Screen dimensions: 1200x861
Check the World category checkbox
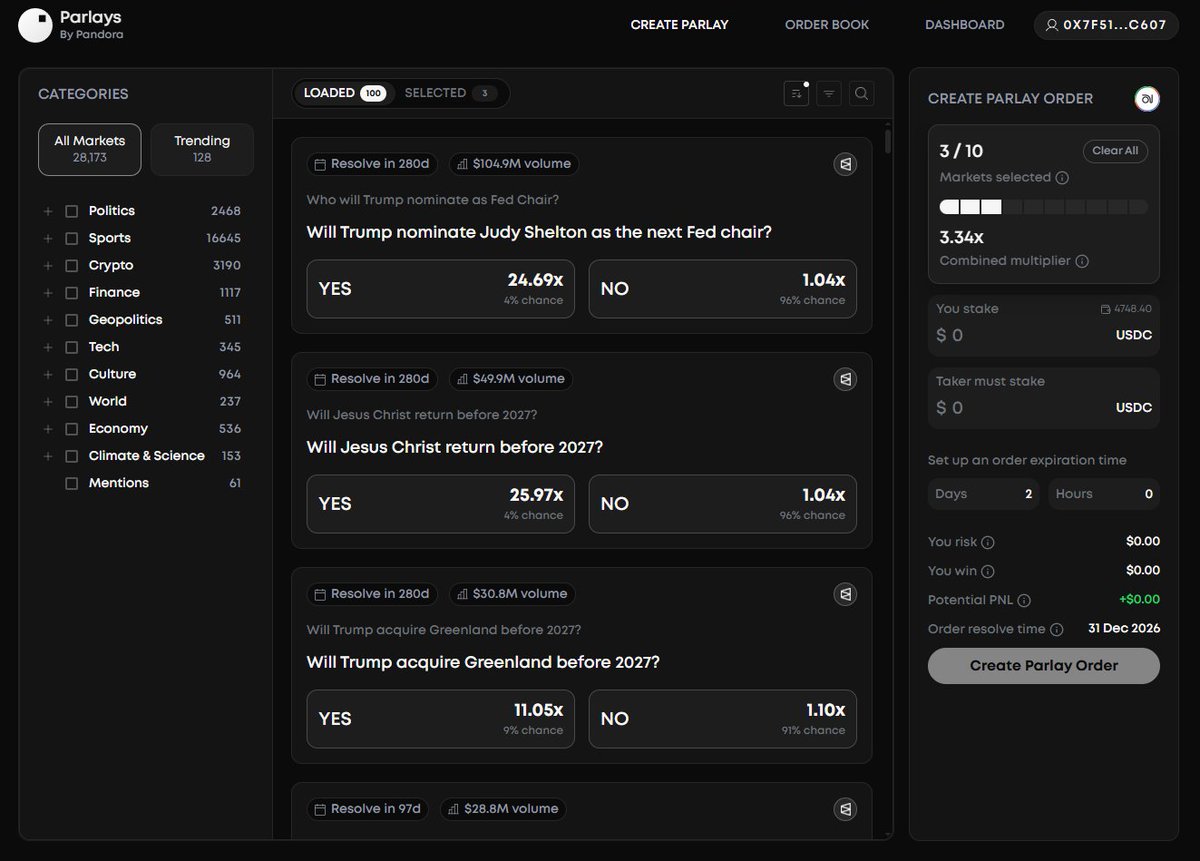pyautogui.click(x=71, y=402)
